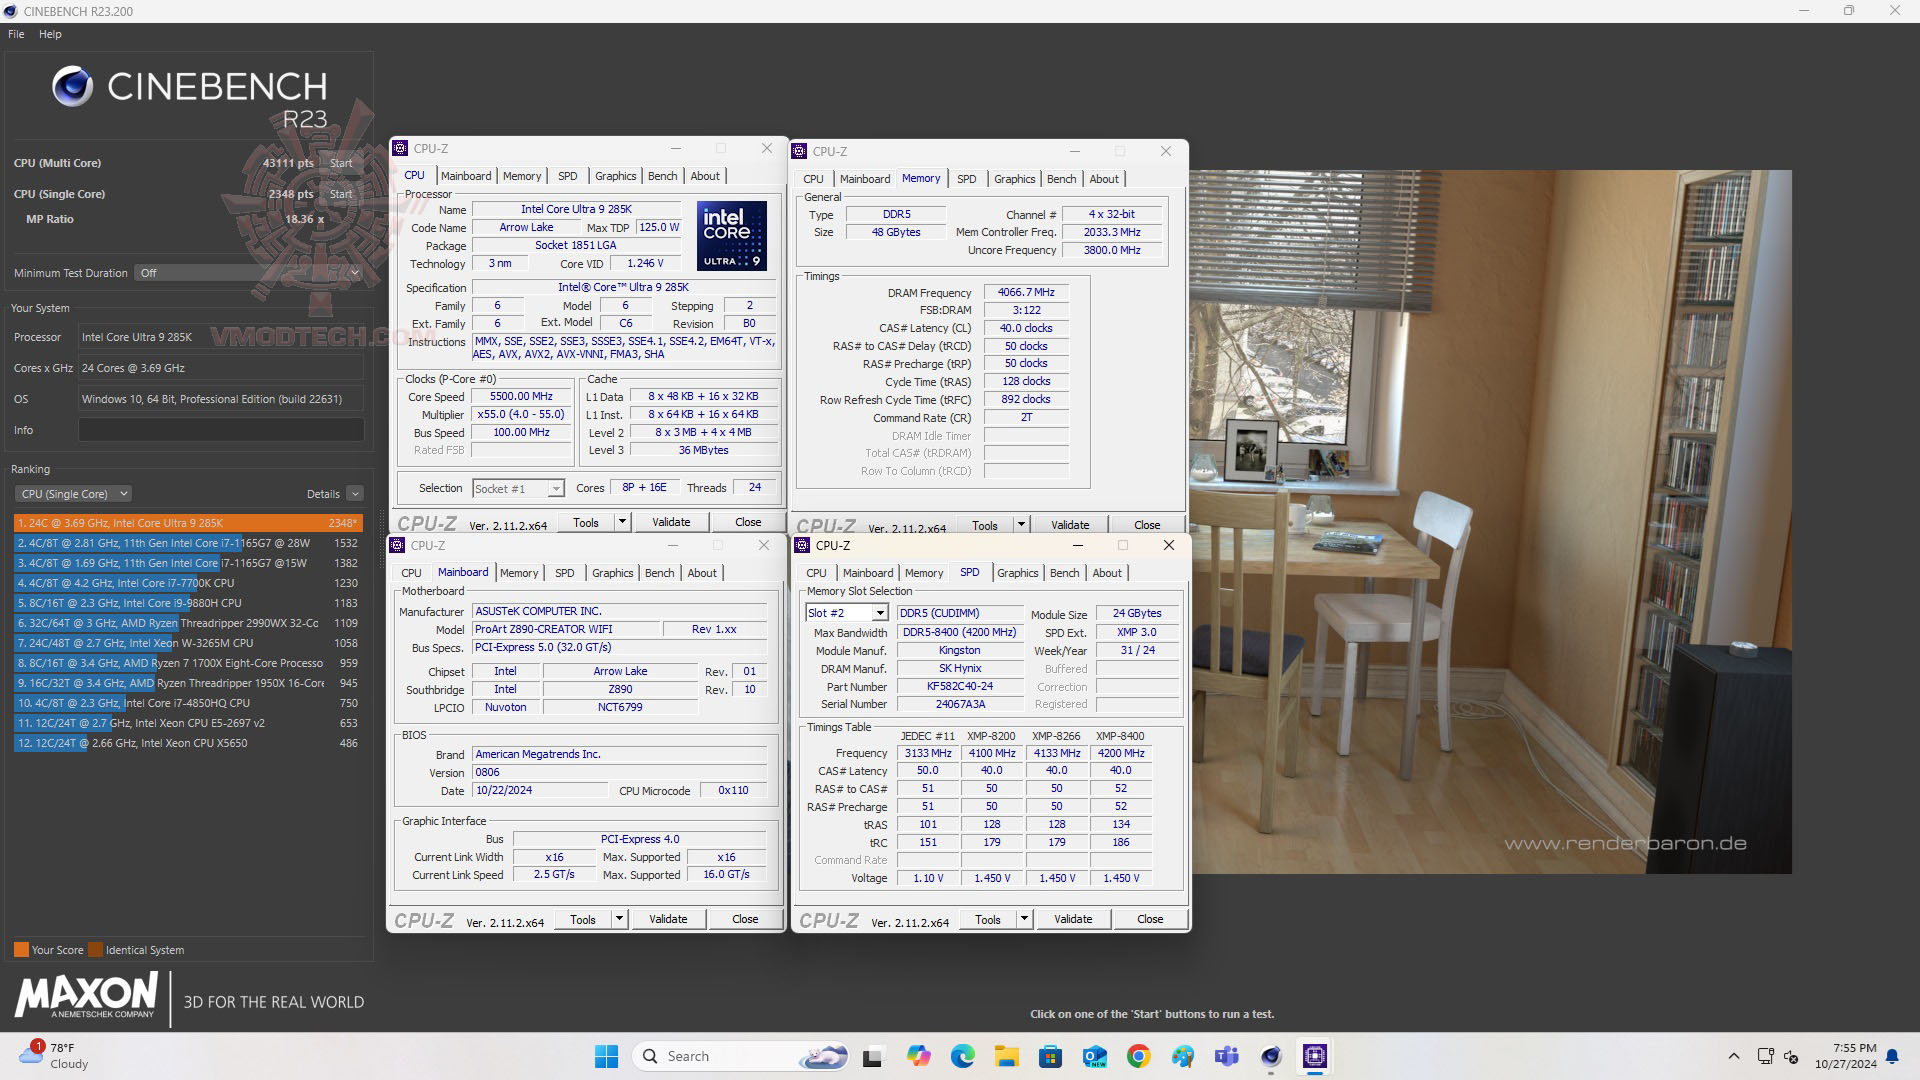Open File Explorer from the taskbar
This screenshot has height=1080, width=1920.
pyautogui.click(x=1006, y=1056)
